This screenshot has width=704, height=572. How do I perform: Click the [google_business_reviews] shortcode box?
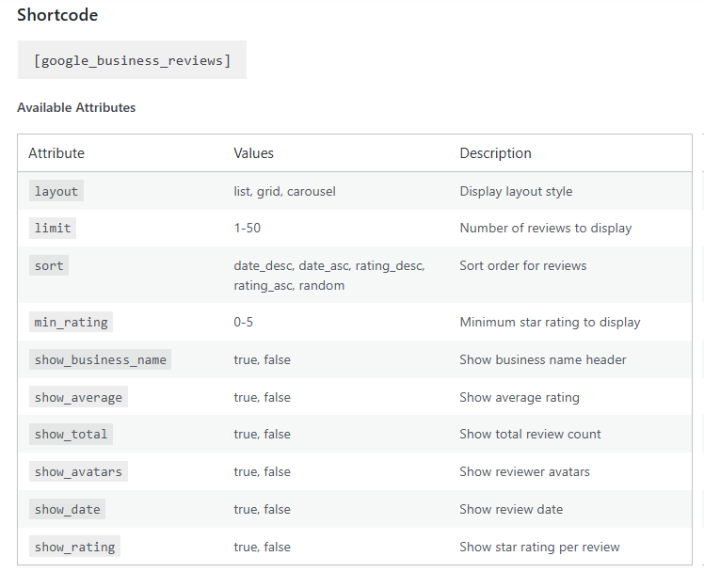click(x=132, y=60)
